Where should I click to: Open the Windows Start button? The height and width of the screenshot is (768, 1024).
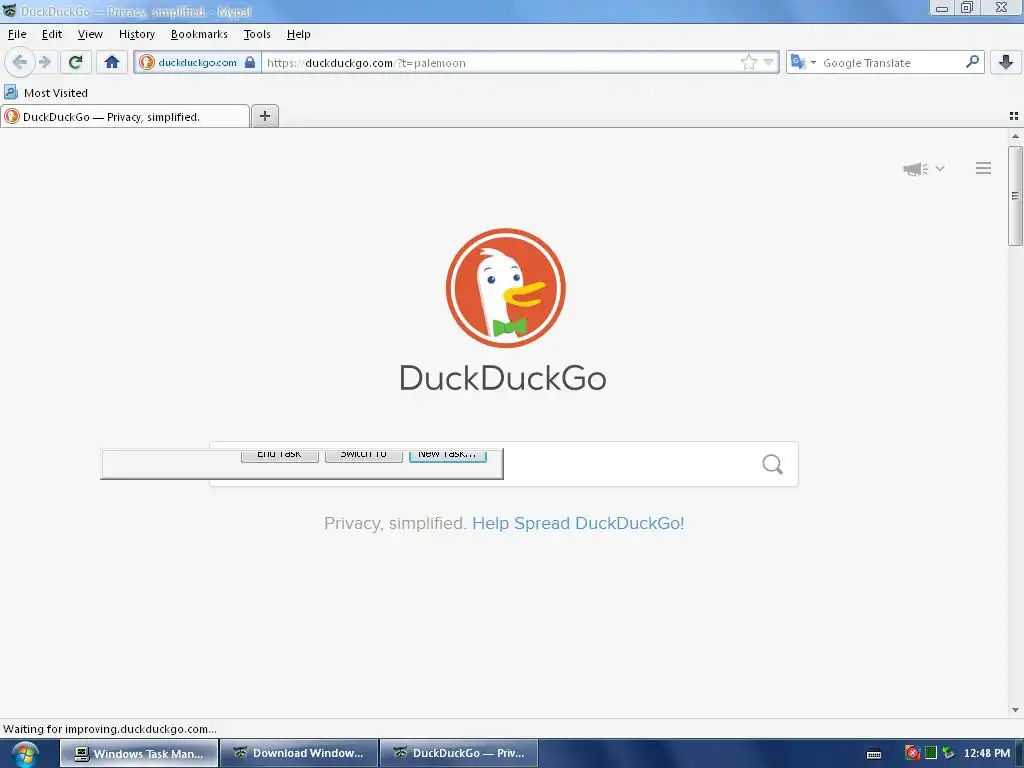pos(24,754)
